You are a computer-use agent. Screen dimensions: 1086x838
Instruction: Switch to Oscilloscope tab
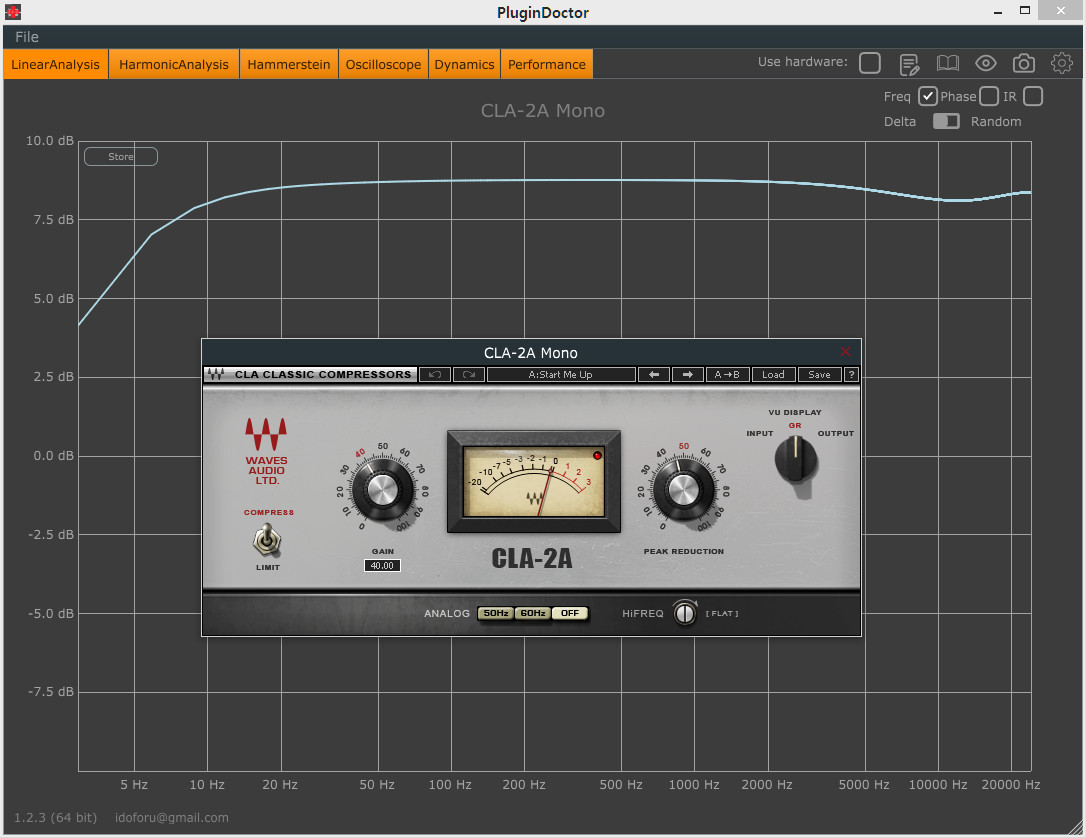tap(383, 64)
